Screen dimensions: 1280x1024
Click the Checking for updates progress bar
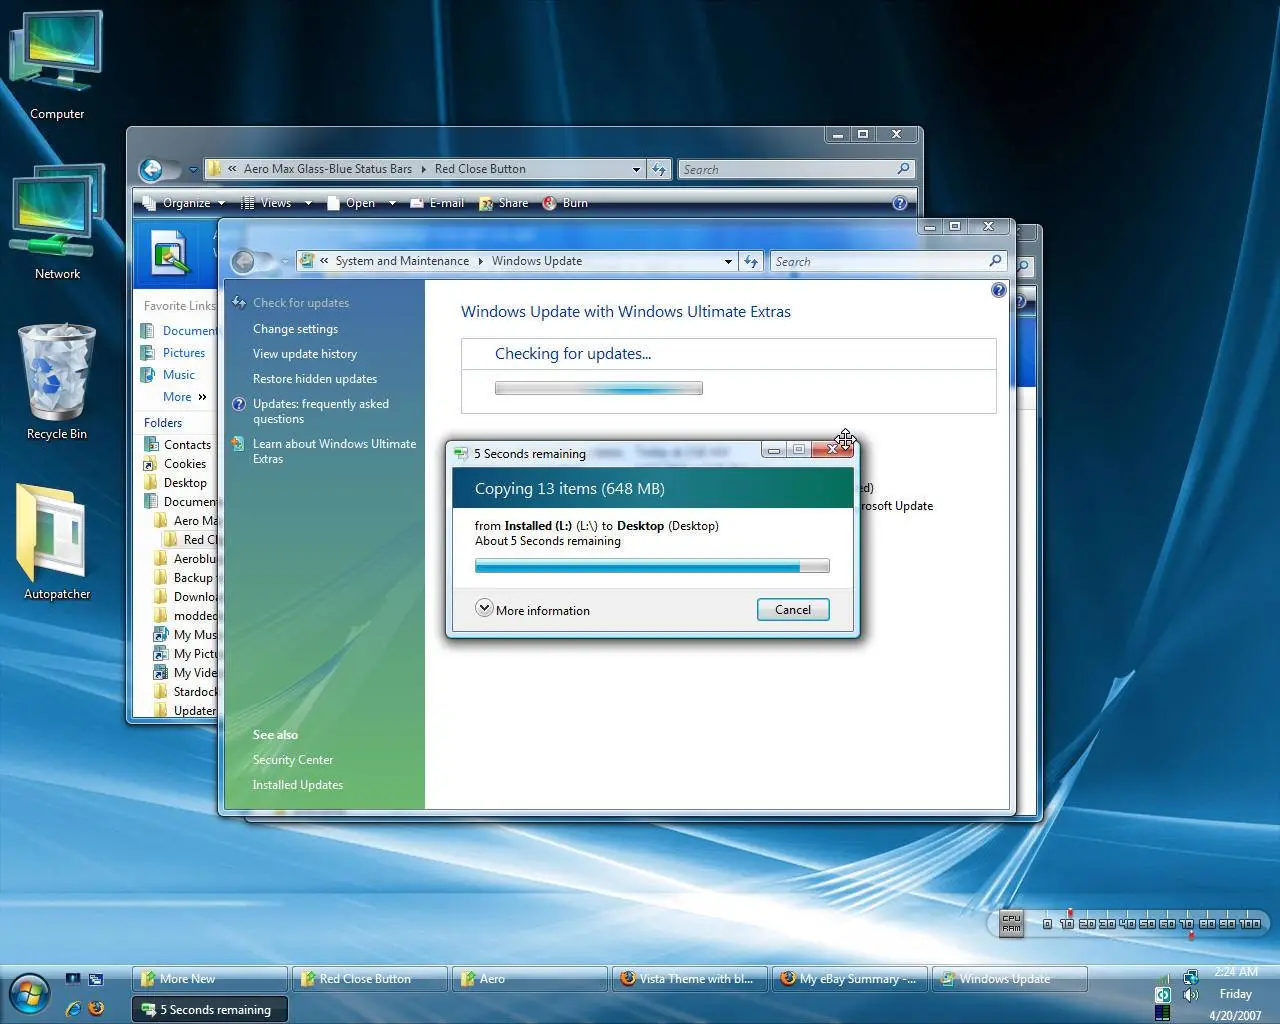tap(599, 388)
